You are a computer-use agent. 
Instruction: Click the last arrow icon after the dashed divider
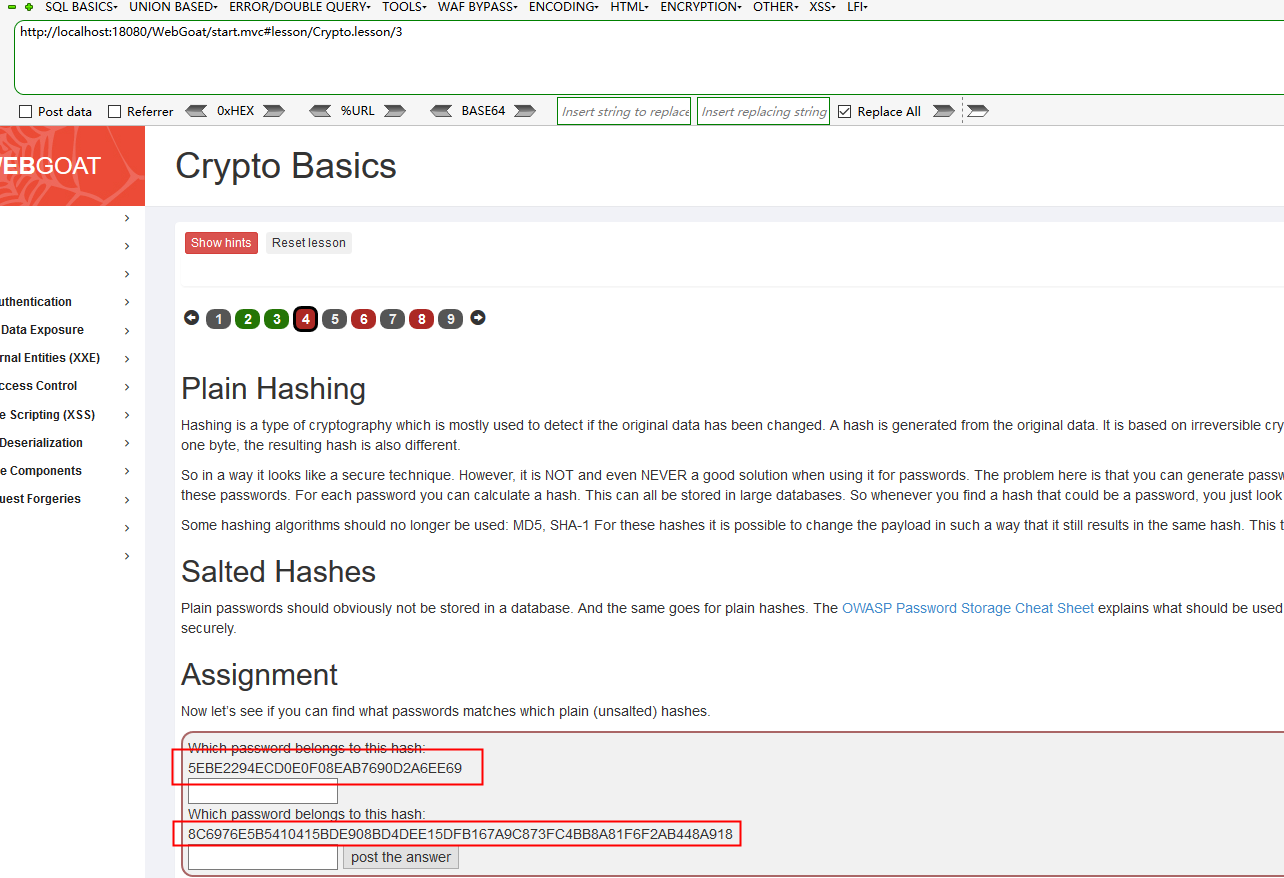click(978, 111)
